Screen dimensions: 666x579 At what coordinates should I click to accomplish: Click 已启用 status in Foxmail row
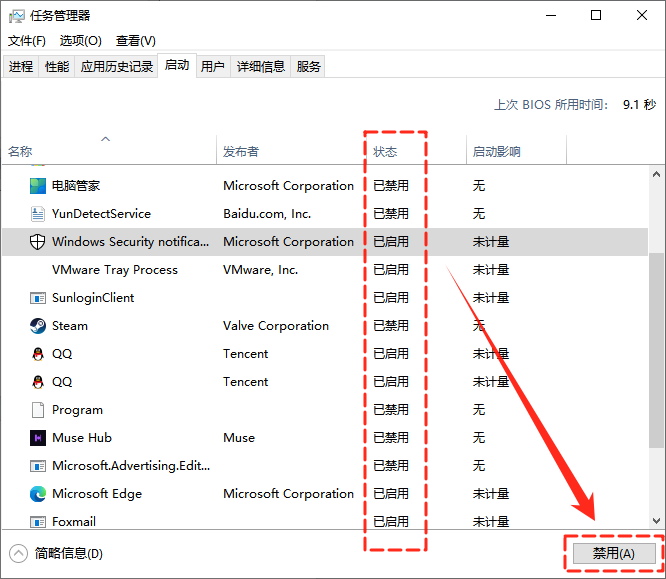391,522
